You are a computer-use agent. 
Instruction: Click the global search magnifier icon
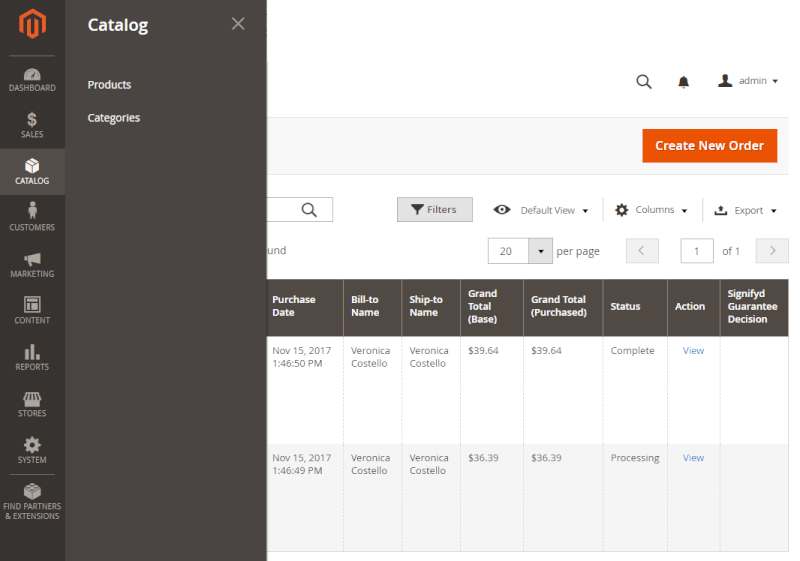coord(644,82)
